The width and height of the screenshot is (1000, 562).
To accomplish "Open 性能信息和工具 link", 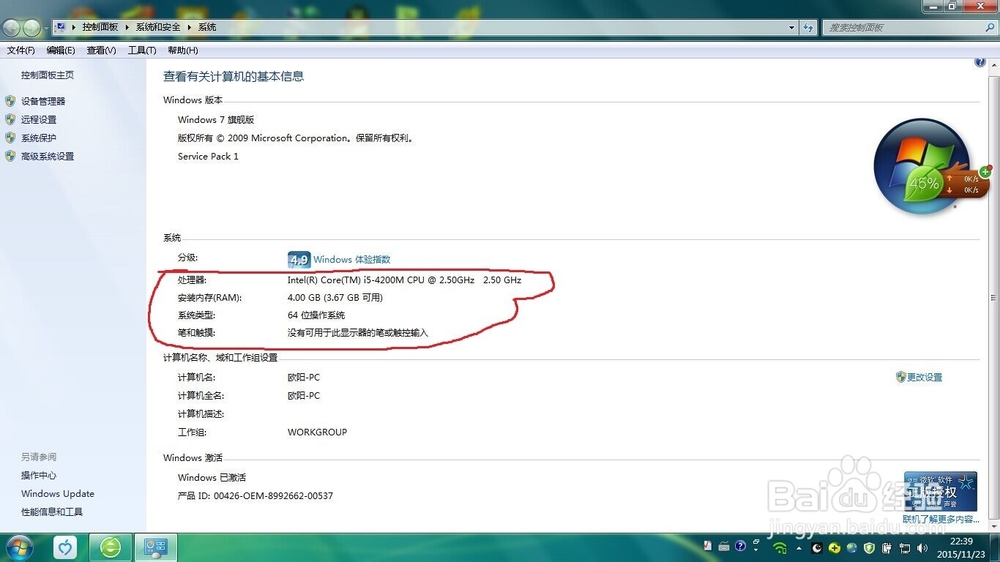I will click(52, 512).
